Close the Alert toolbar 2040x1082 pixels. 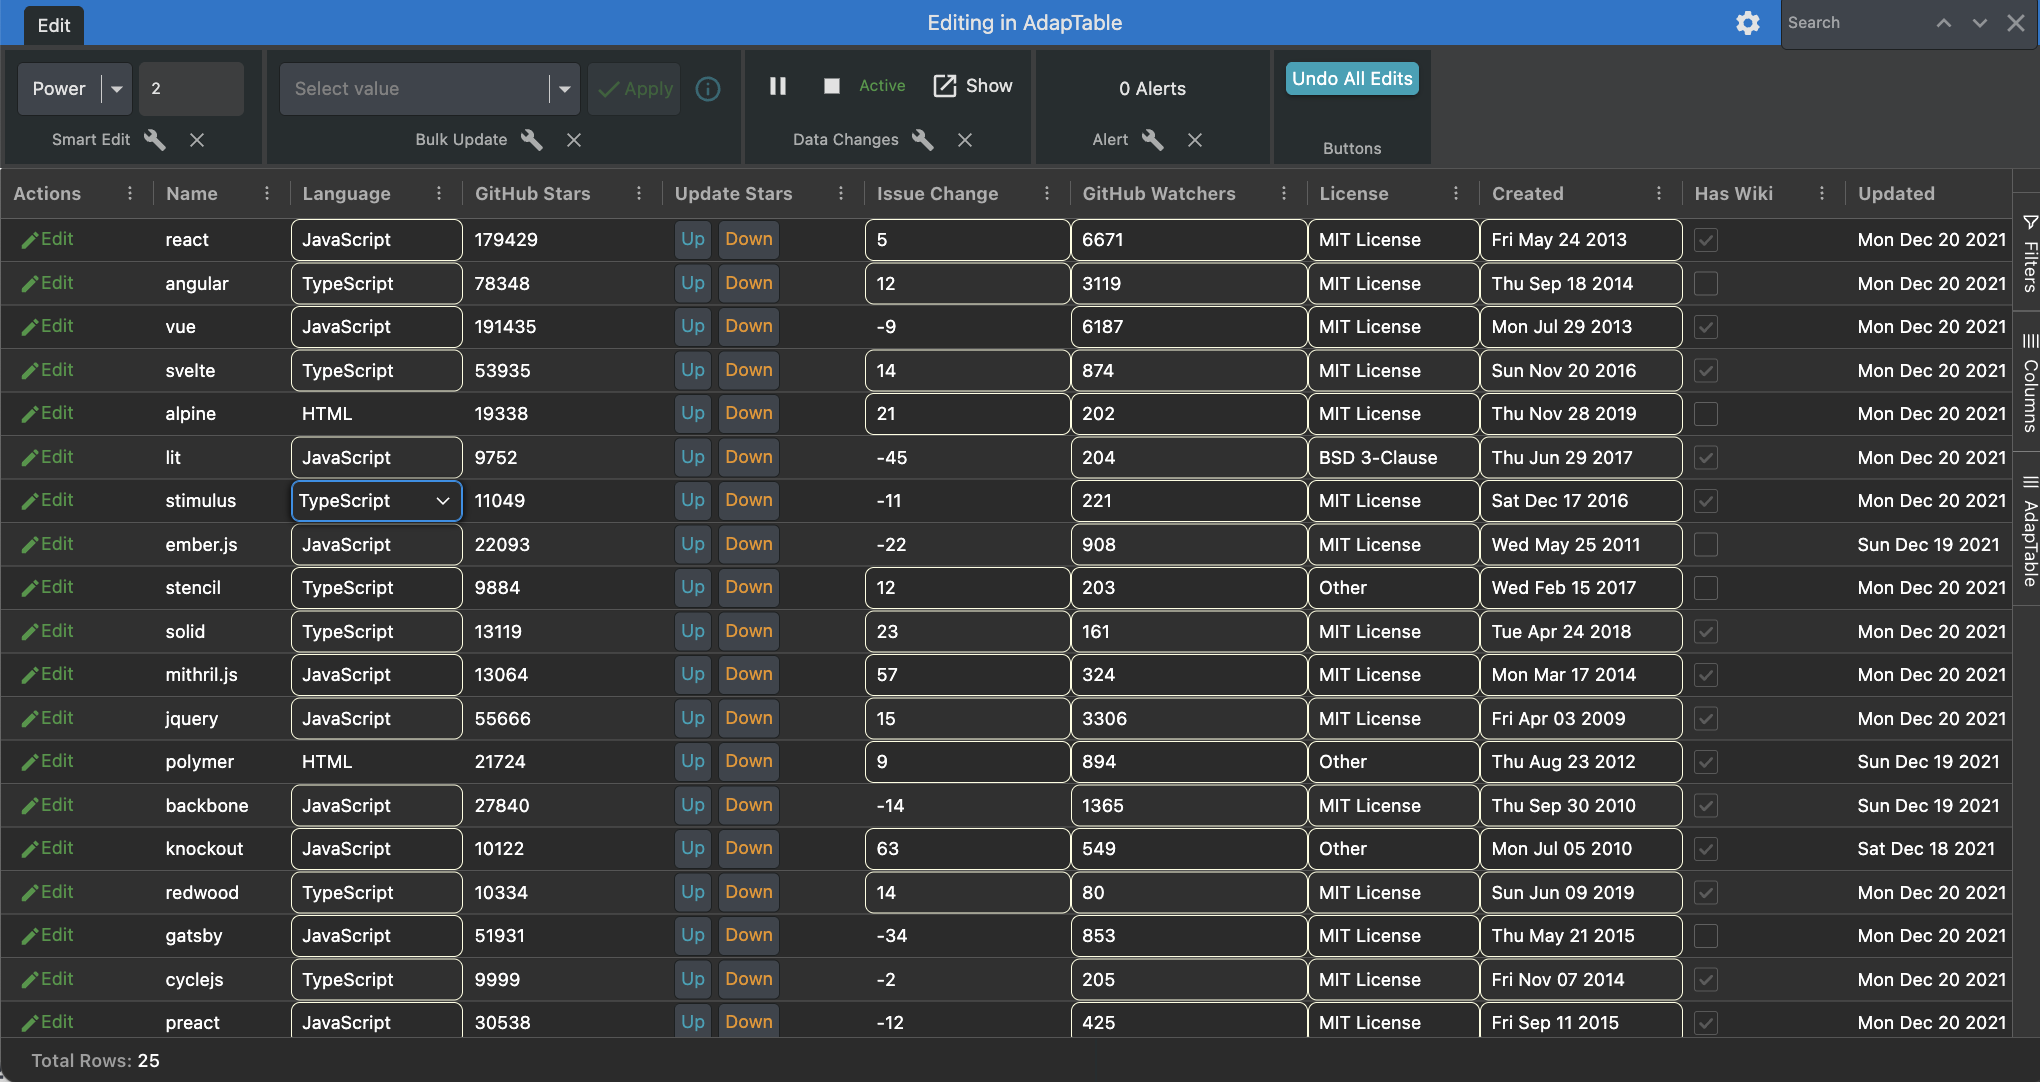(x=1195, y=140)
